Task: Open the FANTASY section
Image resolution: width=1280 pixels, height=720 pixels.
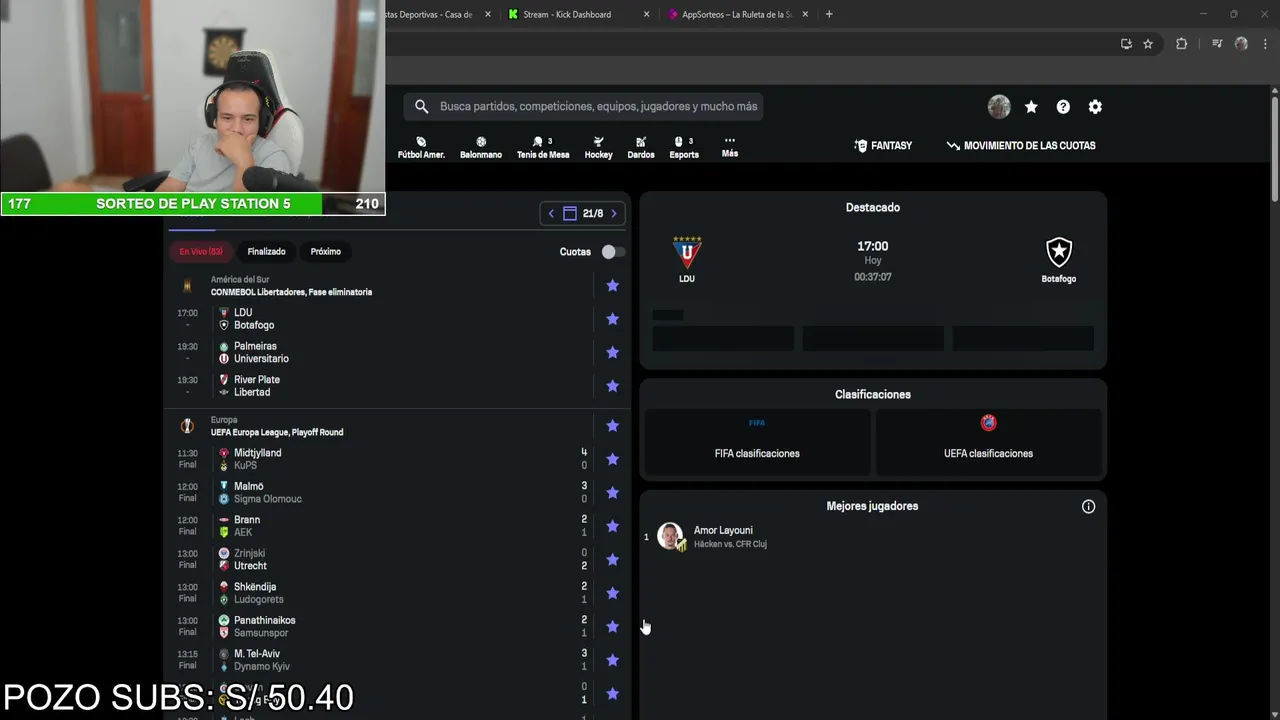Action: point(883,145)
